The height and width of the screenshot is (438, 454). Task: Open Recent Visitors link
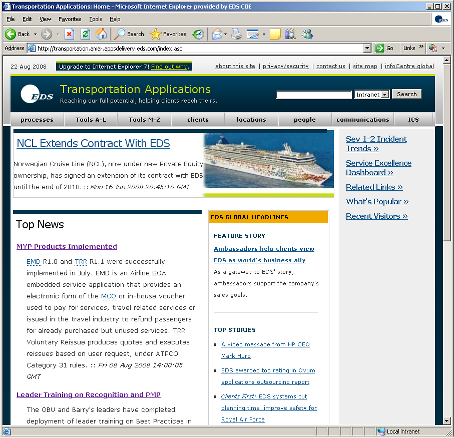377,216
